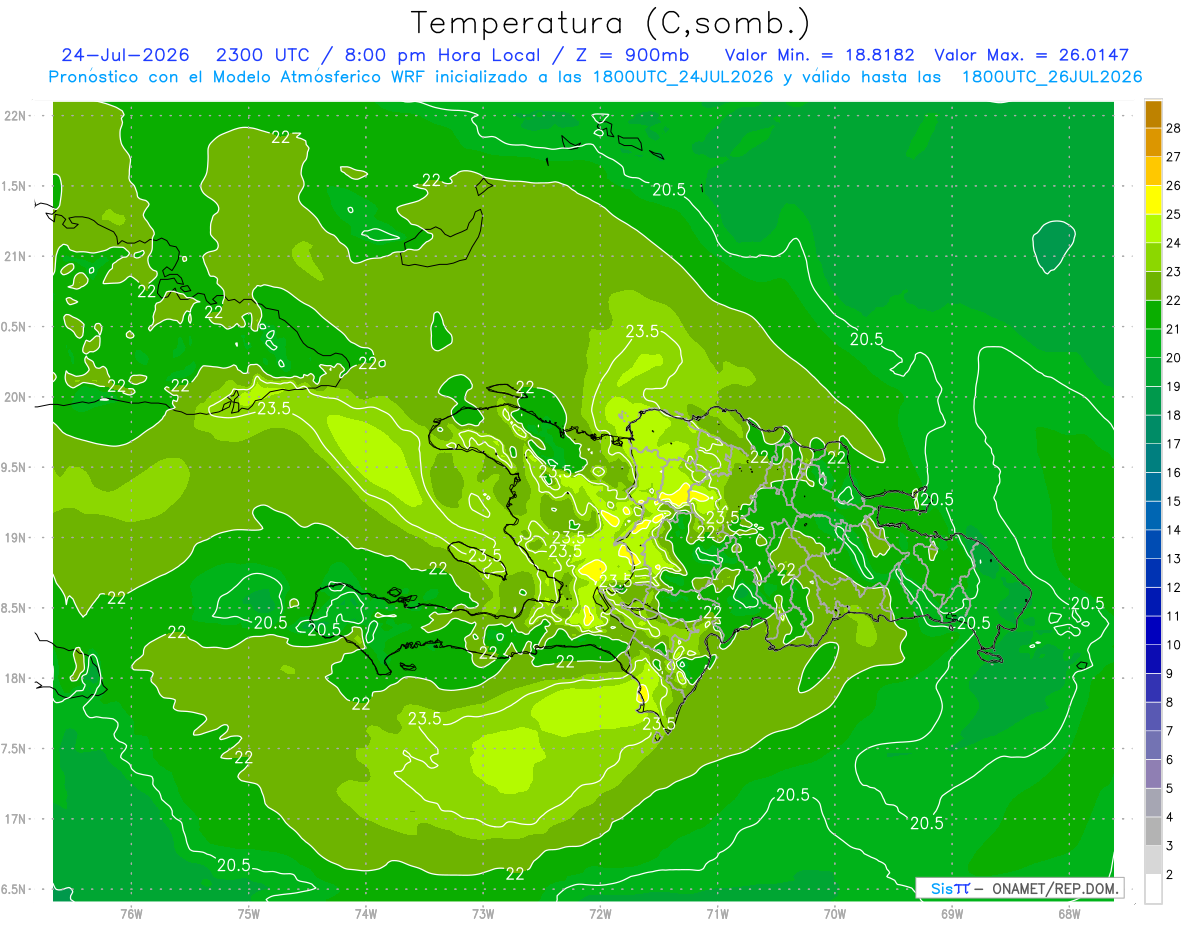Click the "18N" latitude axis label
The height and width of the screenshot is (927, 1200).
(16, 678)
